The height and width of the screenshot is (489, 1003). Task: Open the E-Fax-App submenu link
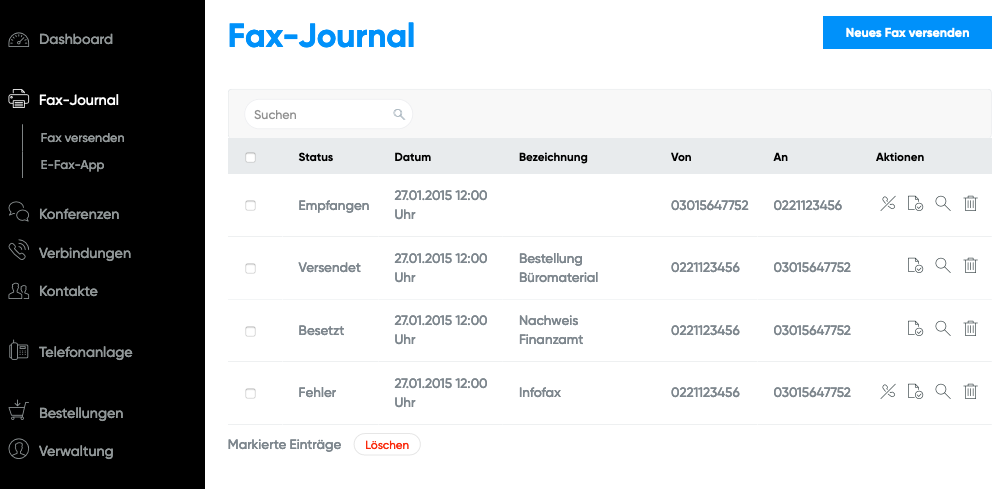(72, 164)
